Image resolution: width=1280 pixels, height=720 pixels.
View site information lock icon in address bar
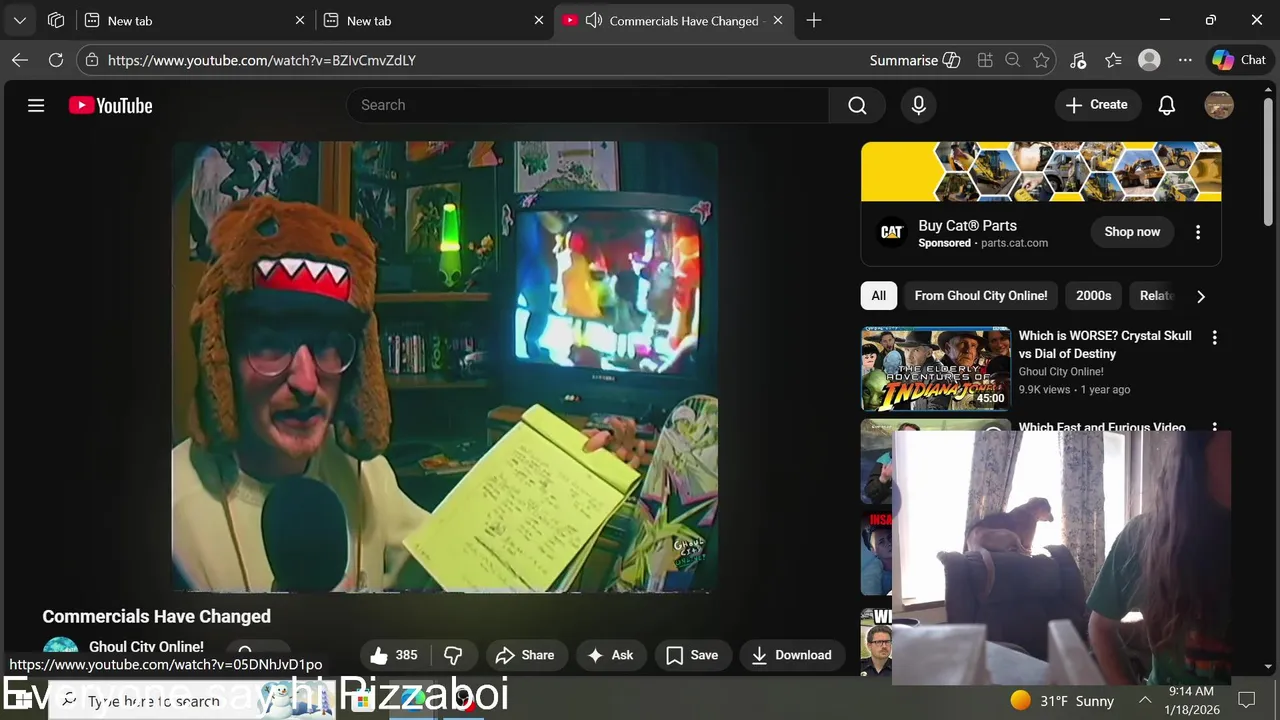[x=92, y=60]
